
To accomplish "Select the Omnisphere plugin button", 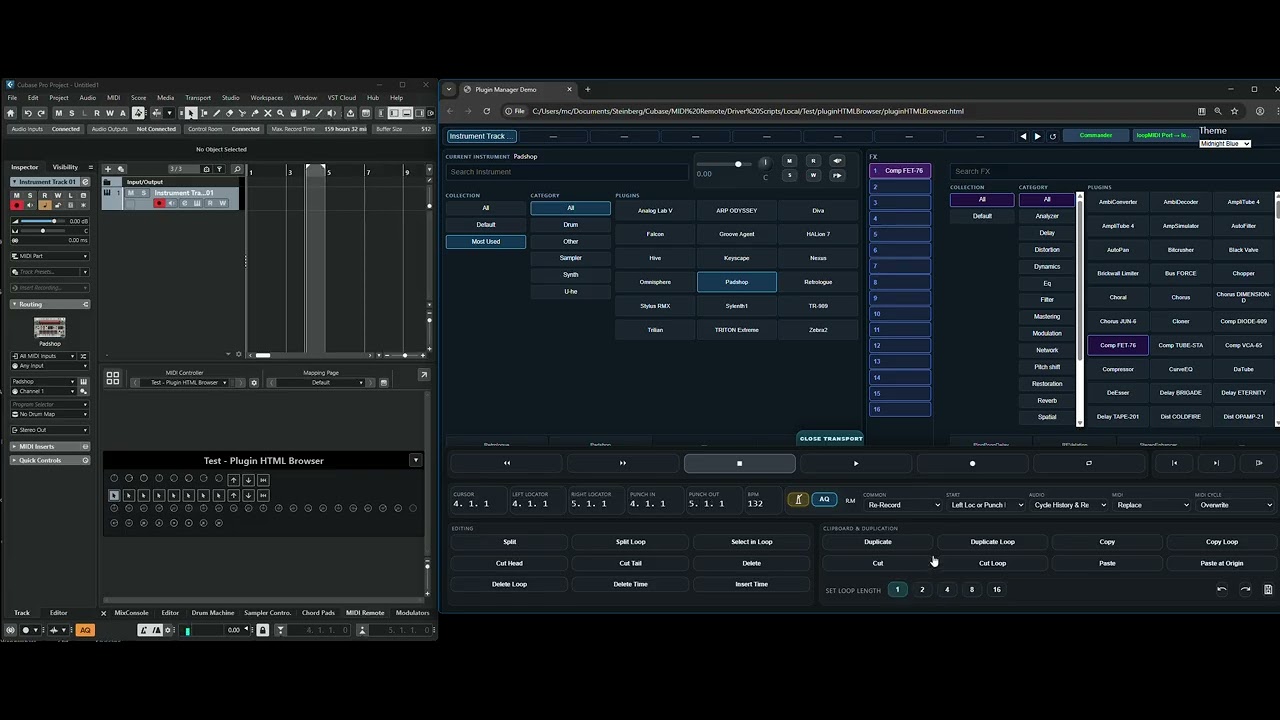I will (655, 282).
